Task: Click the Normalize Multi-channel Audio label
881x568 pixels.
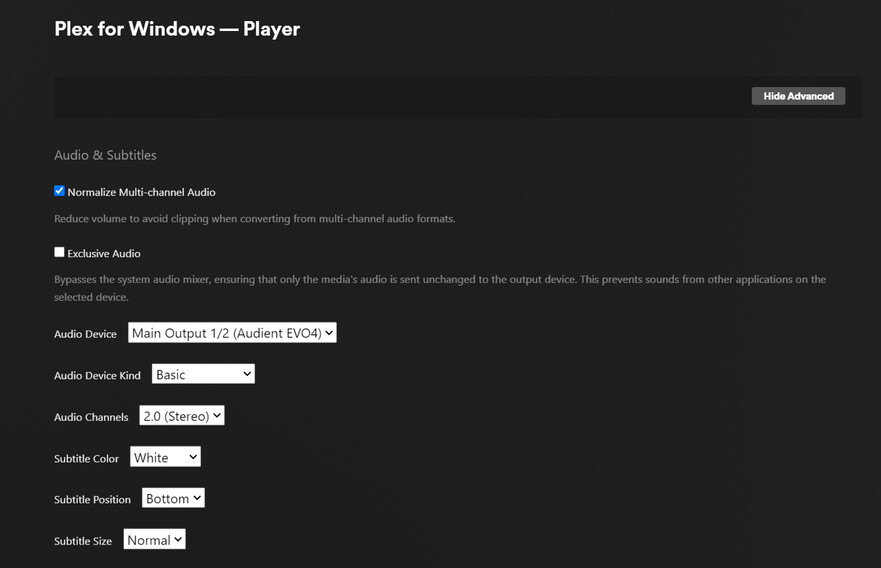Action: tap(141, 192)
